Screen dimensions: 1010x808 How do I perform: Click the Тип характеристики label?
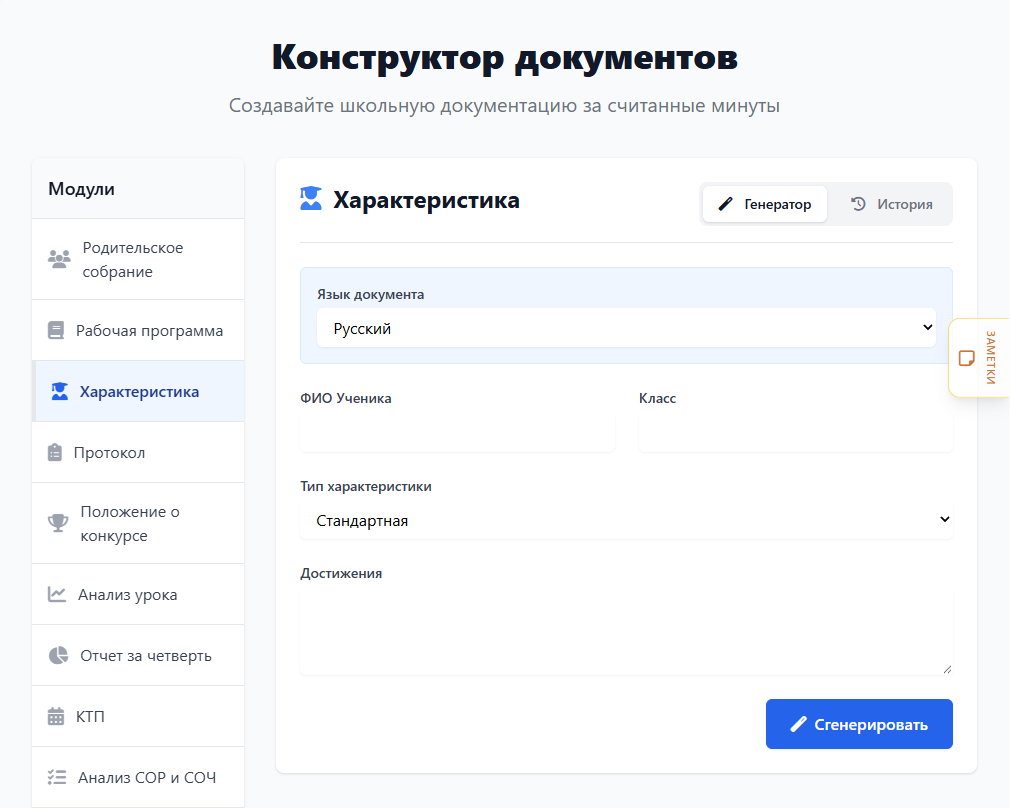point(366,486)
